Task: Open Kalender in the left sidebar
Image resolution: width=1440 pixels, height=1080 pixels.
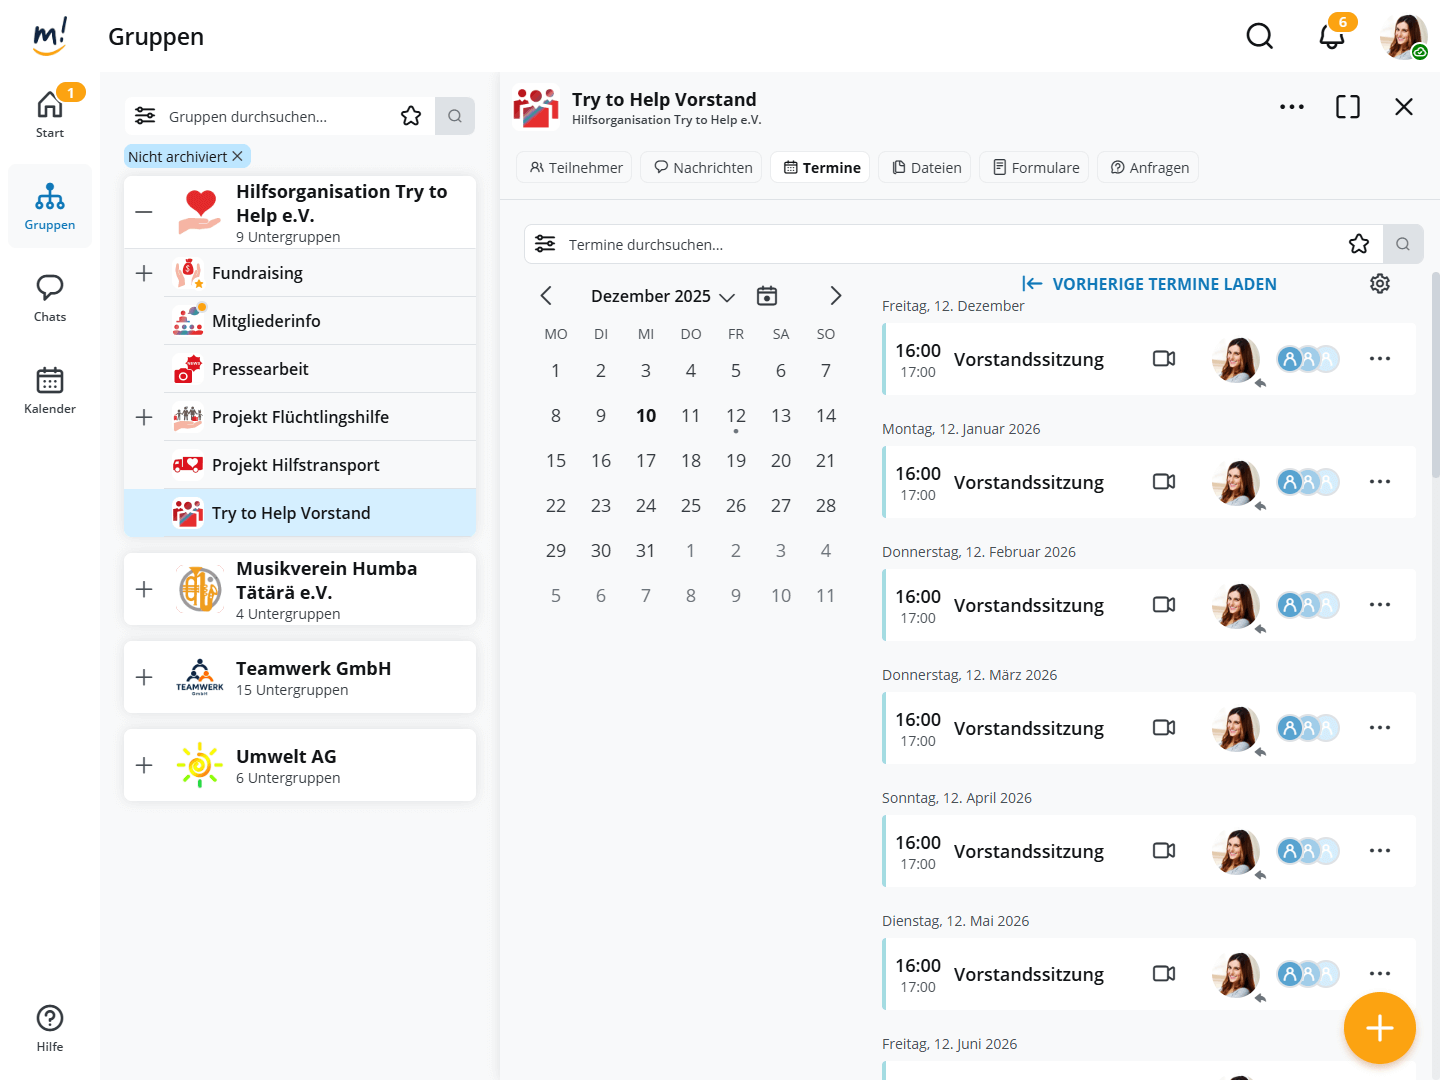Action: pyautogui.click(x=50, y=390)
